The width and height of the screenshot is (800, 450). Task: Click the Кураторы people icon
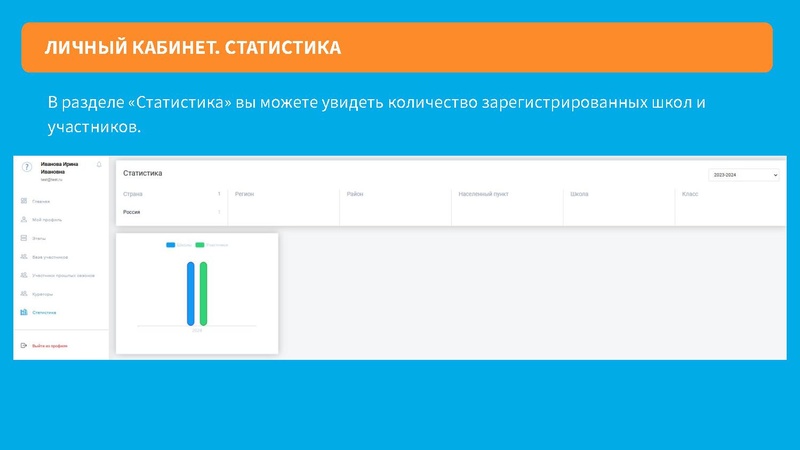[x=23, y=293]
